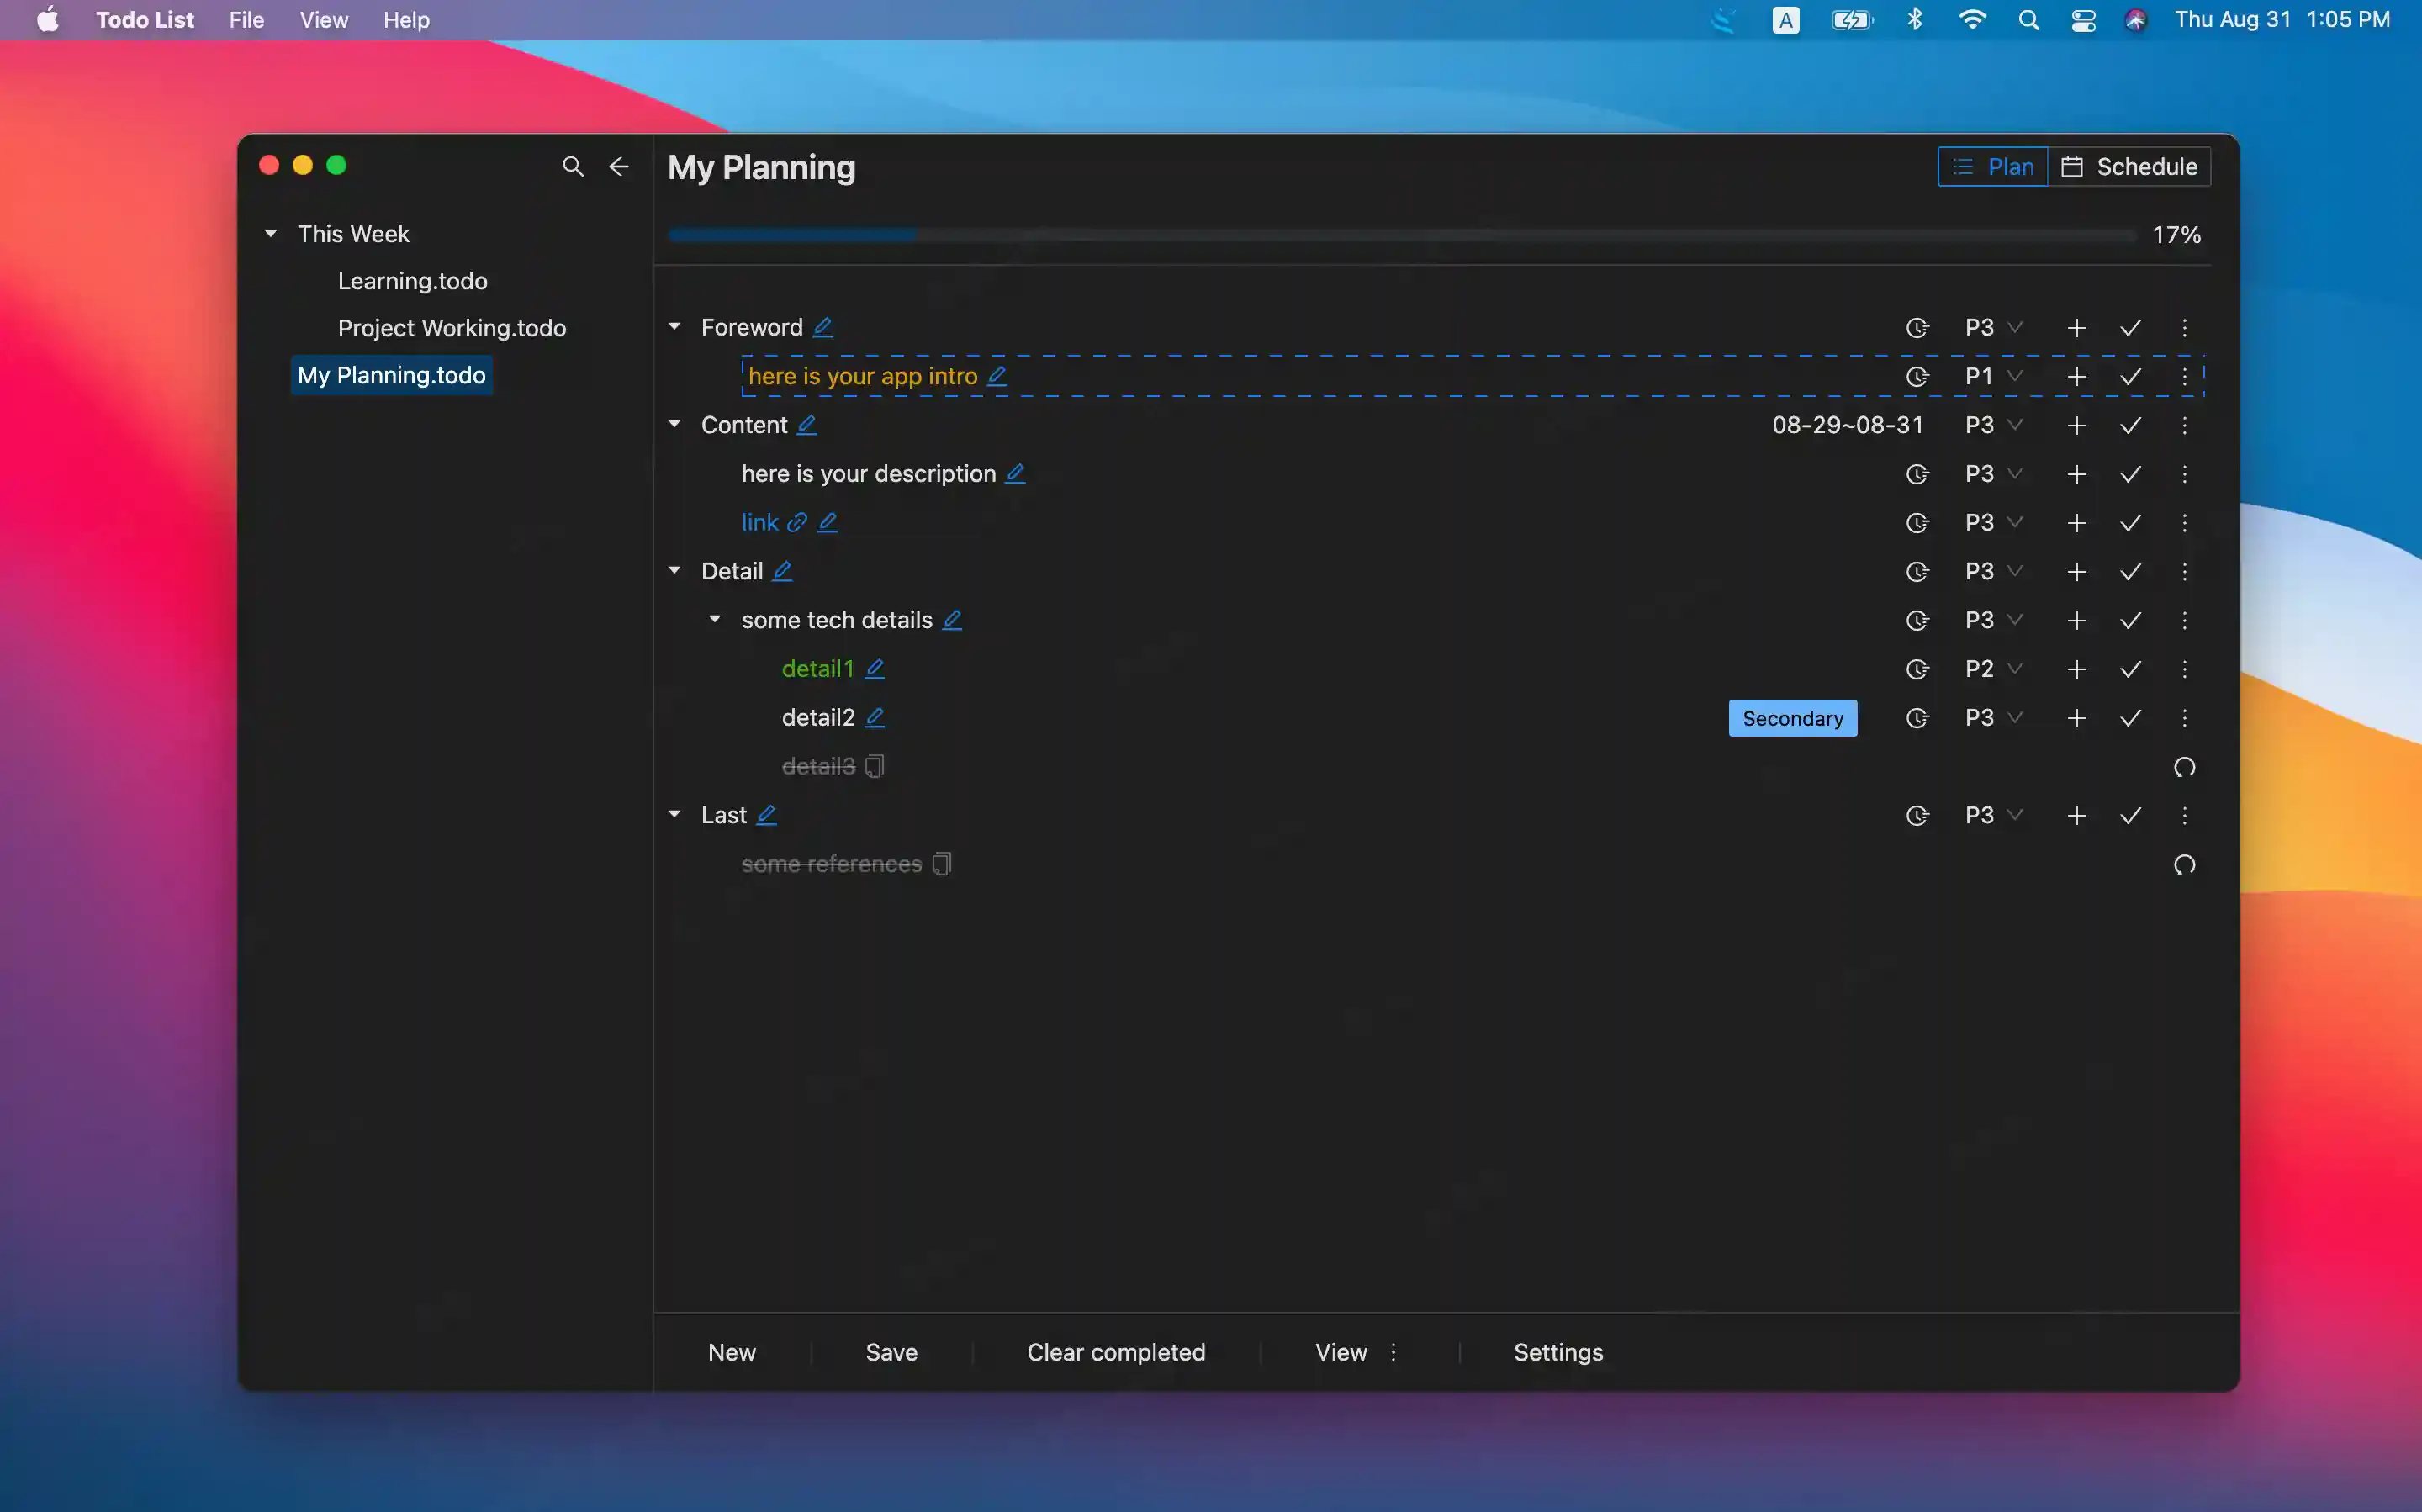Edit the link item pencil icon
2422x1512 pixels.
pos(828,522)
